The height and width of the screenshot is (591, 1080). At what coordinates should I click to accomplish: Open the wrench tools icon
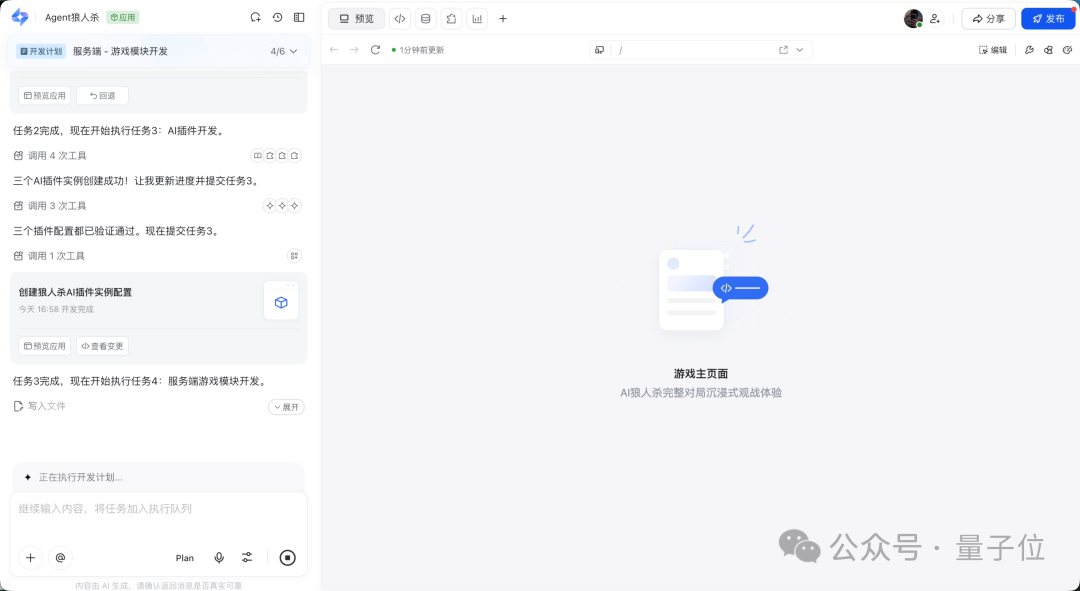(1029, 50)
